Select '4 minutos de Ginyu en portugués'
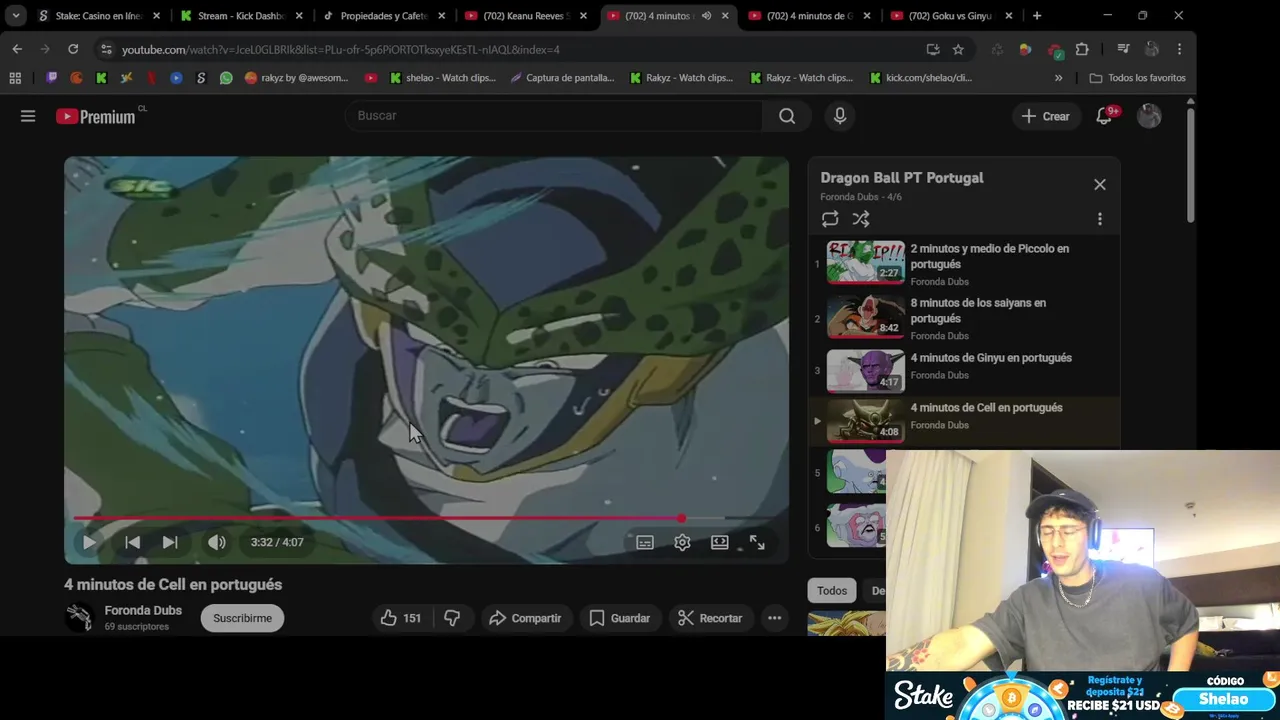 point(991,358)
